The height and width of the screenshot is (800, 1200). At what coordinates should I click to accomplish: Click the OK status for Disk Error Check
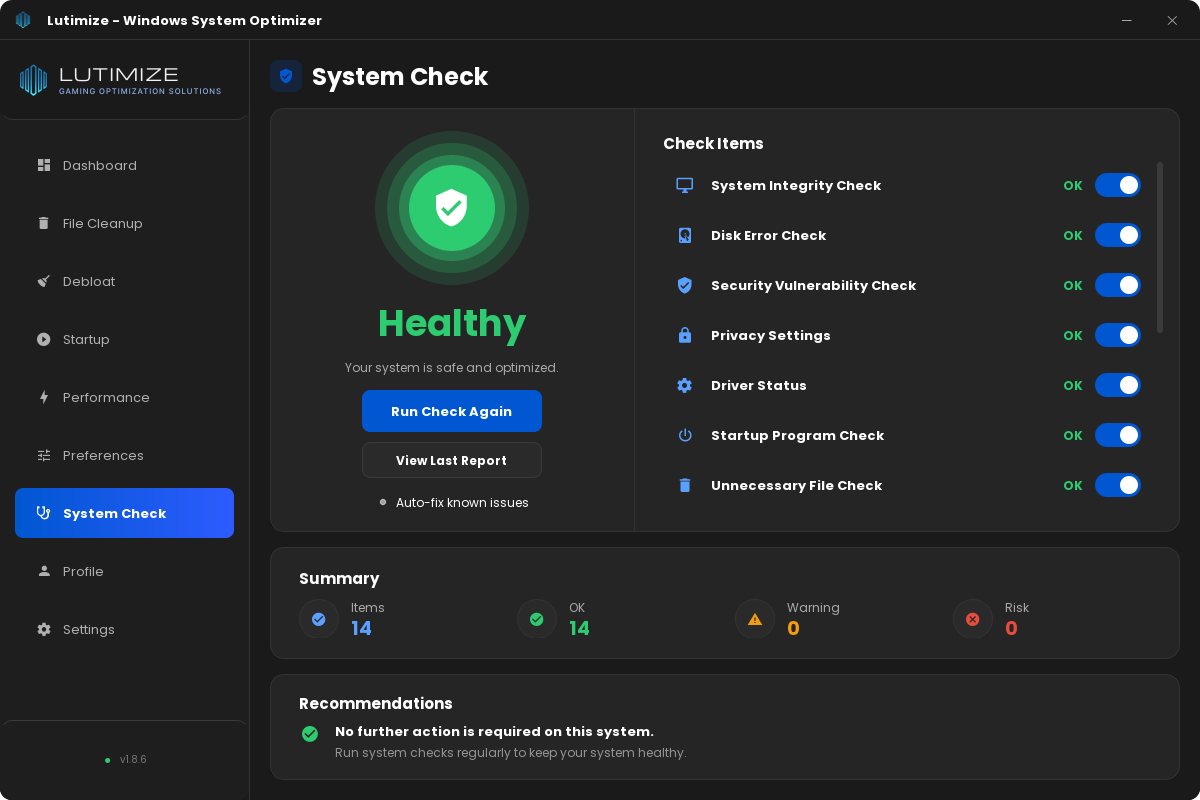click(1073, 235)
